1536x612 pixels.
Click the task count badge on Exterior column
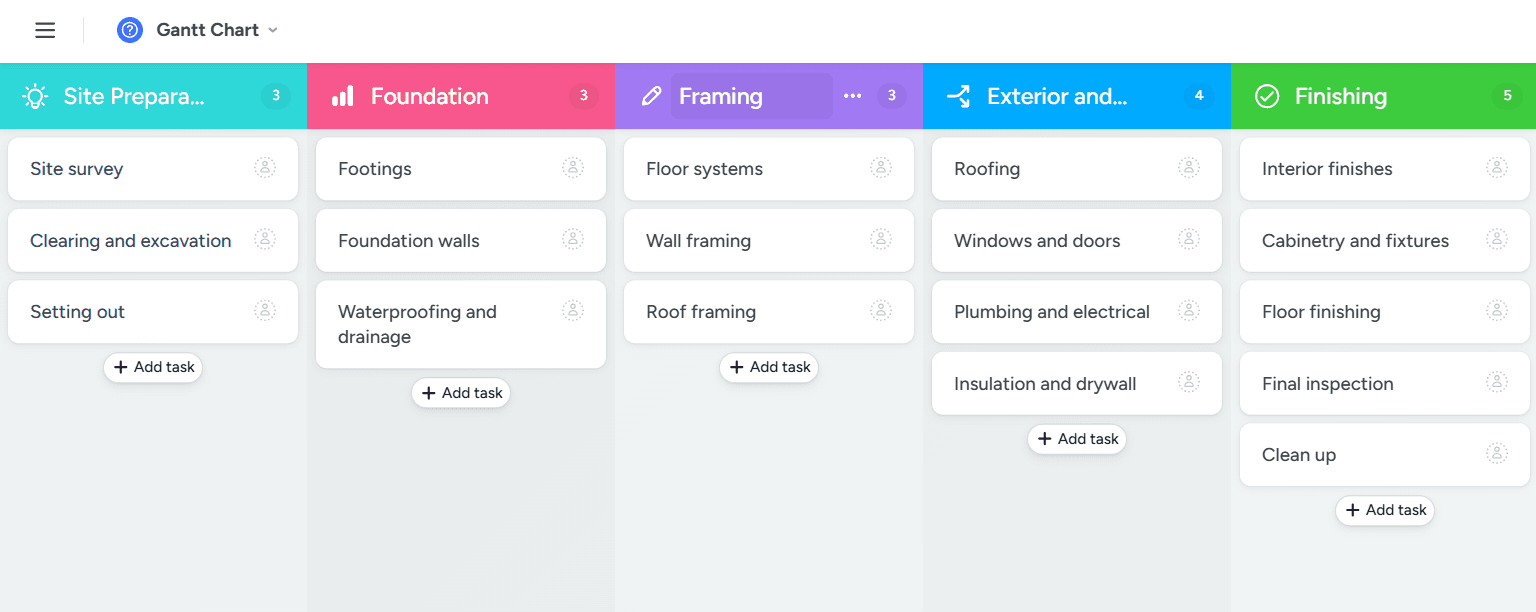(x=1199, y=96)
